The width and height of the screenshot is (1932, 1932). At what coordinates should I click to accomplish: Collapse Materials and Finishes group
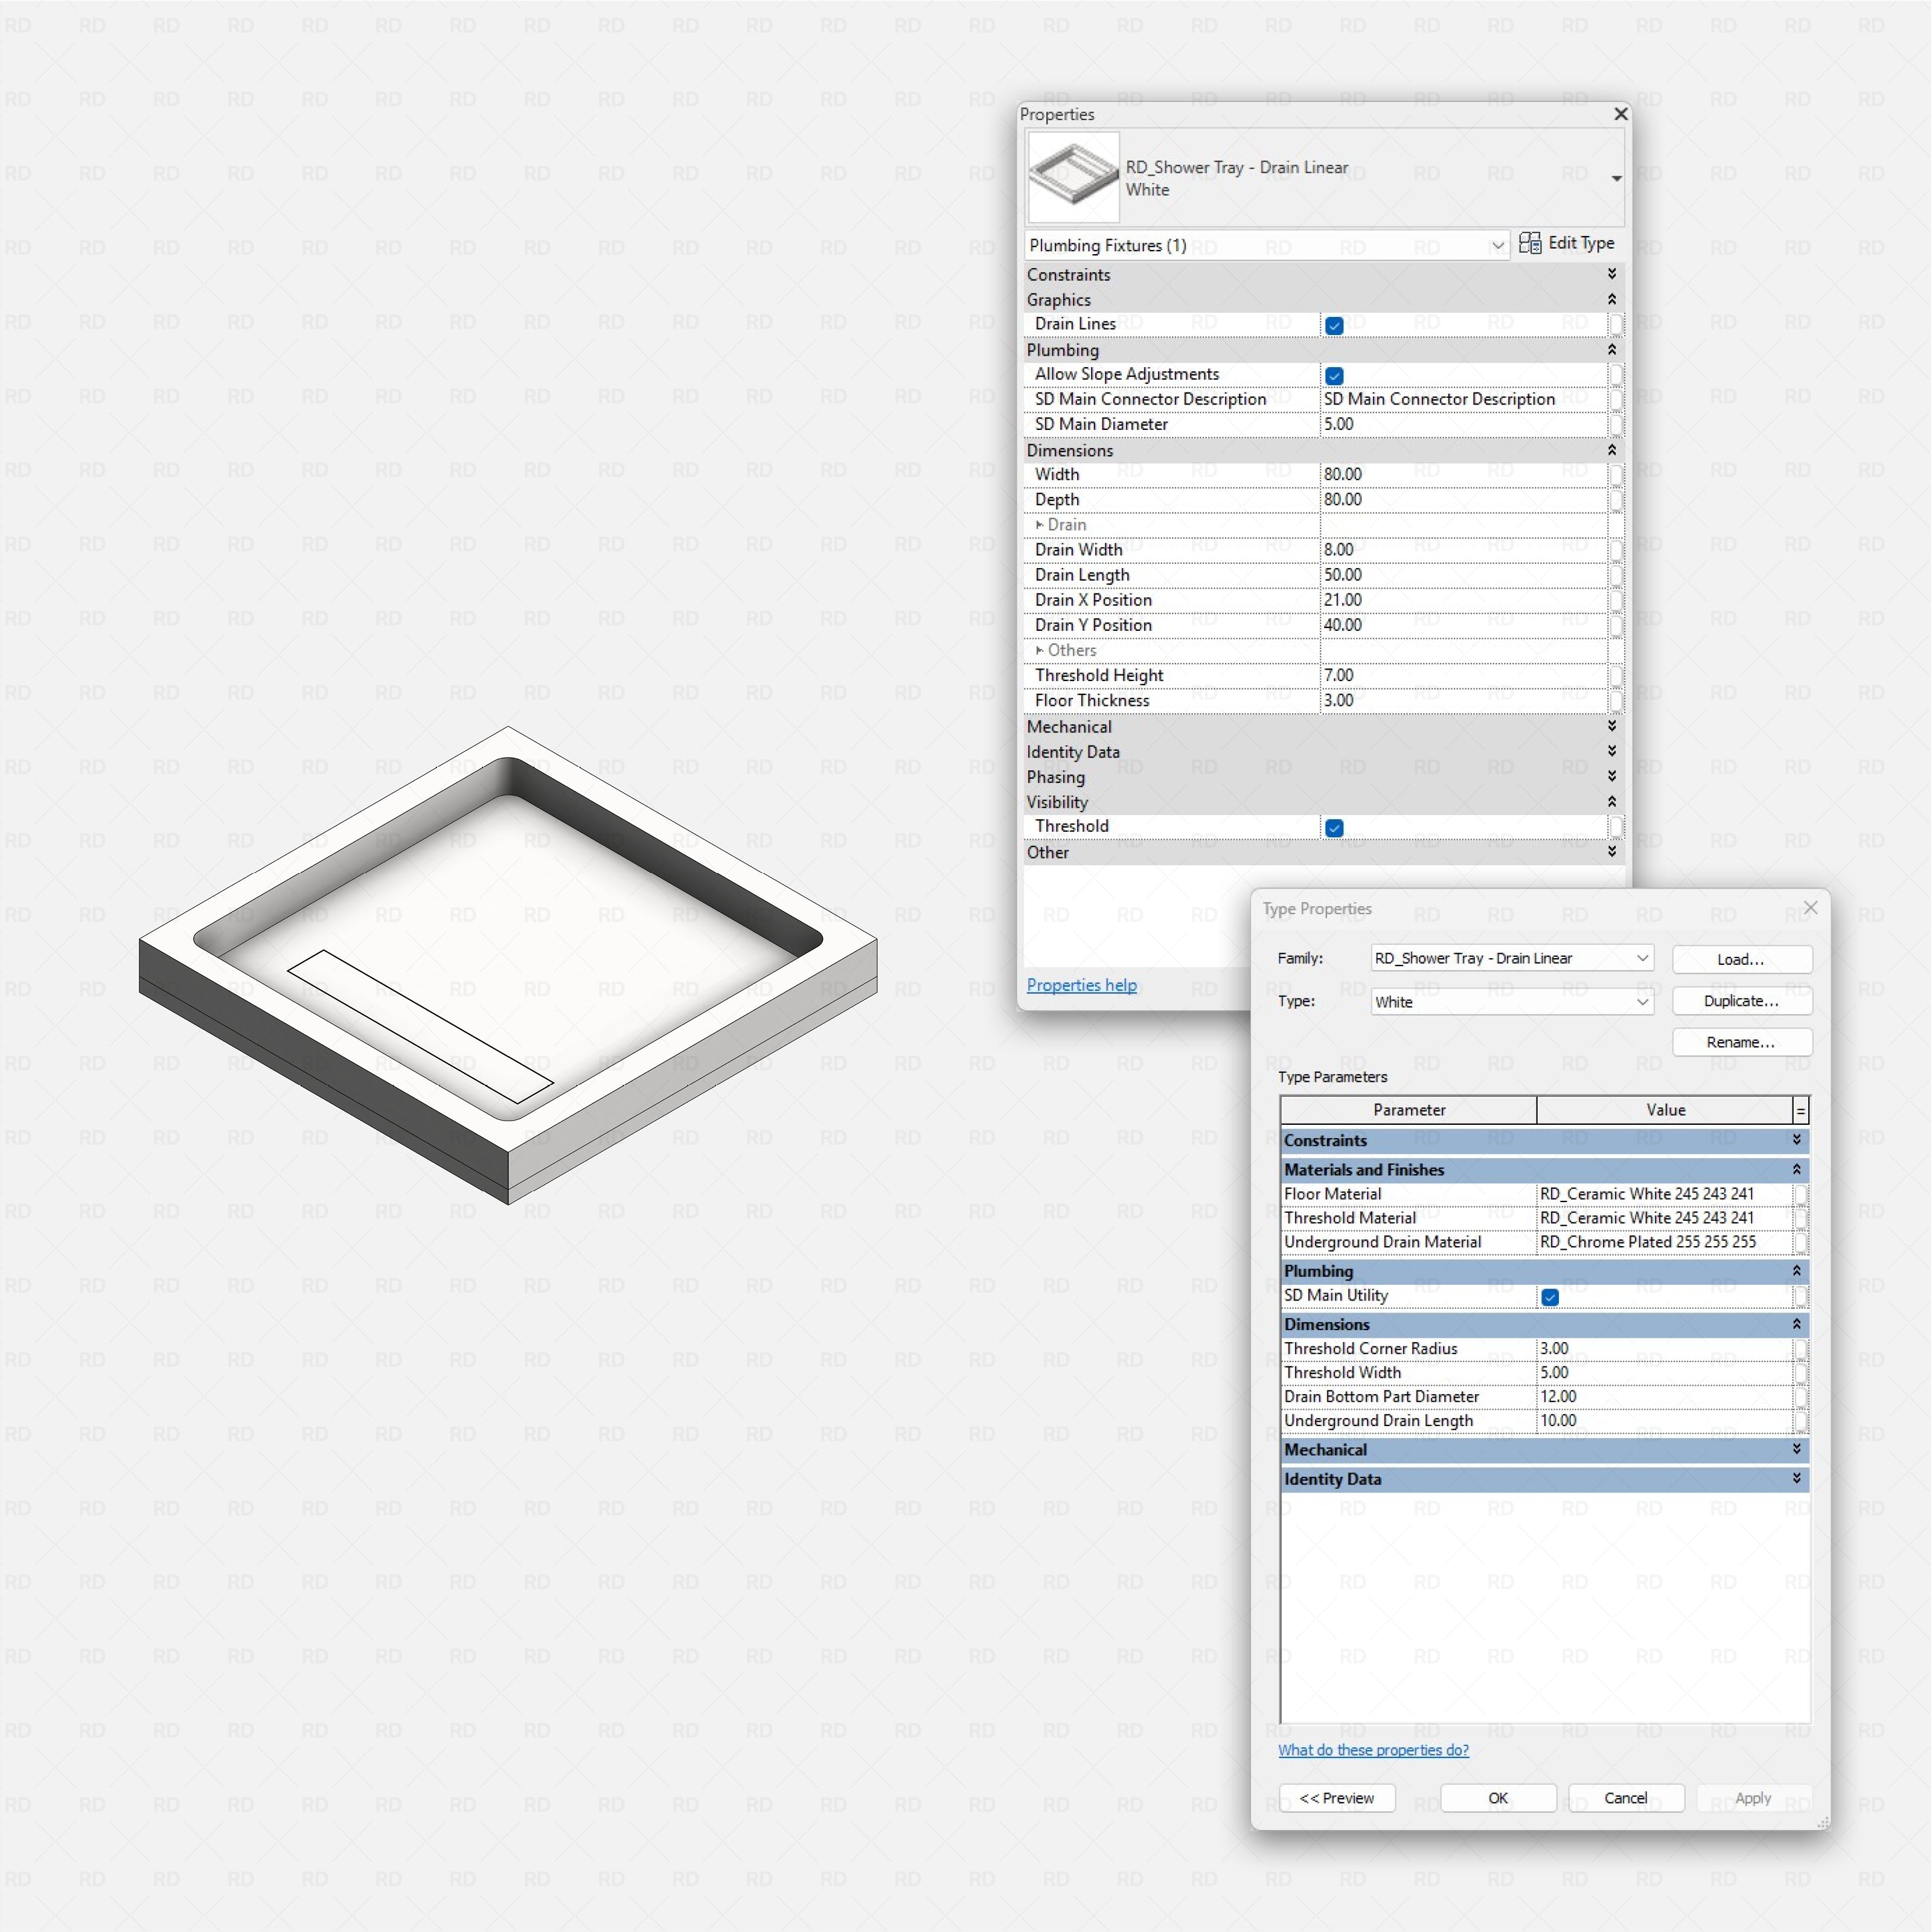[x=1797, y=1169]
